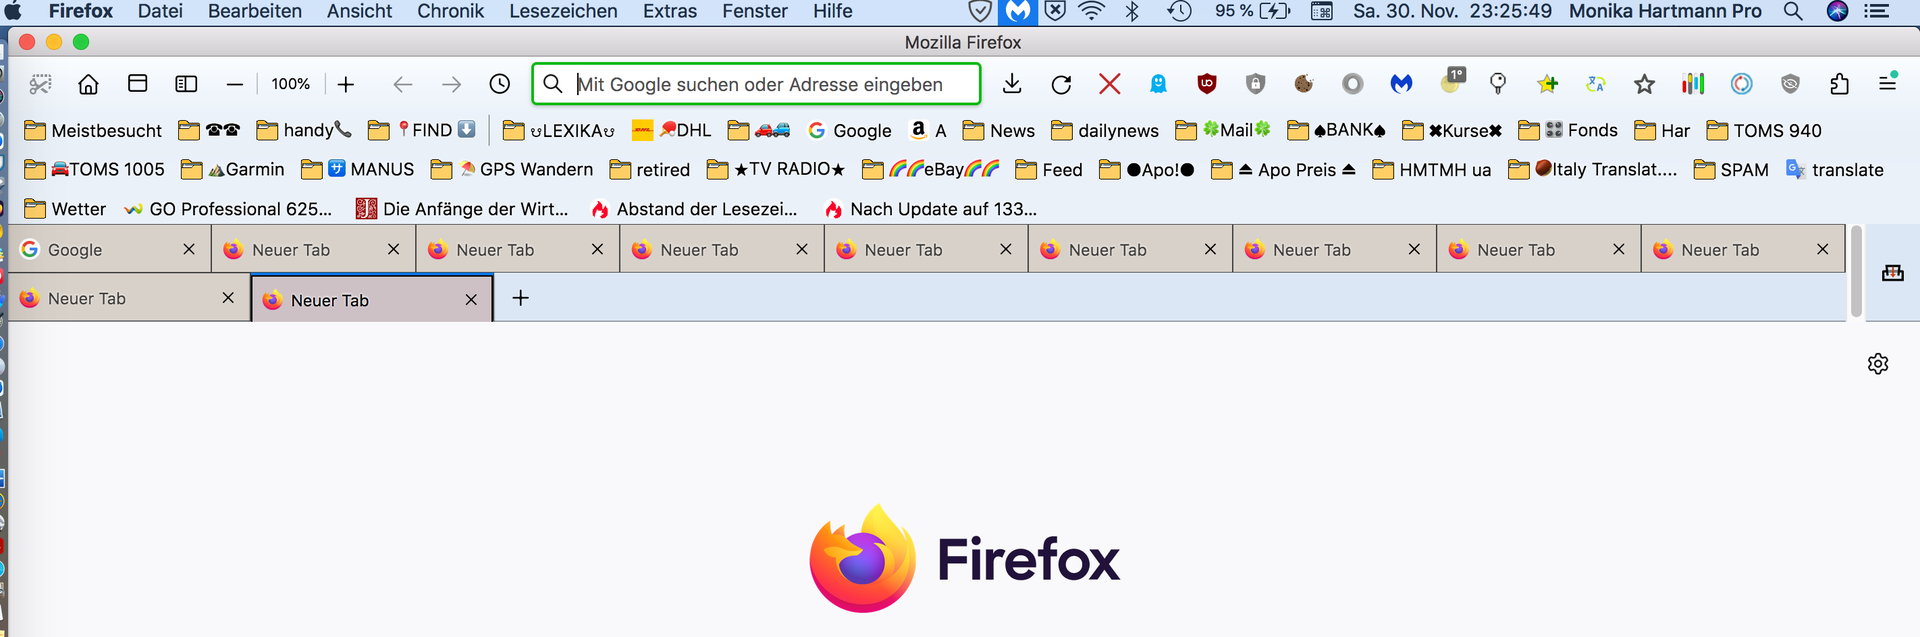Open the Wi-Fi status menu
This screenshot has height=637, width=1920.
pos(1092,11)
